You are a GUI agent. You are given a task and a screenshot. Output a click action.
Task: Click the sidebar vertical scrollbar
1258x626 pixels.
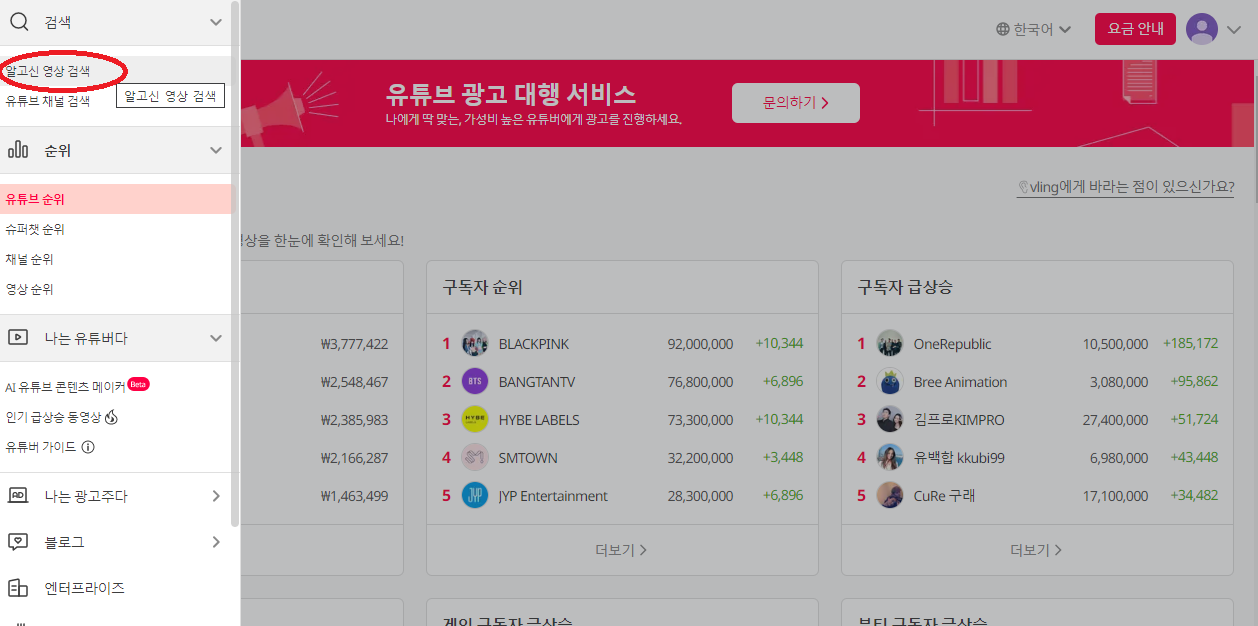(x=235, y=263)
